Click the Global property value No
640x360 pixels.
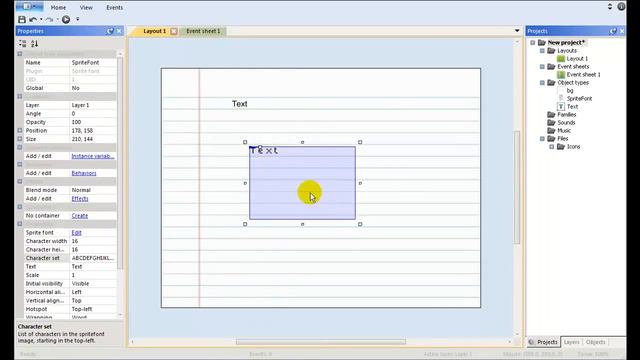coord(93,88)
